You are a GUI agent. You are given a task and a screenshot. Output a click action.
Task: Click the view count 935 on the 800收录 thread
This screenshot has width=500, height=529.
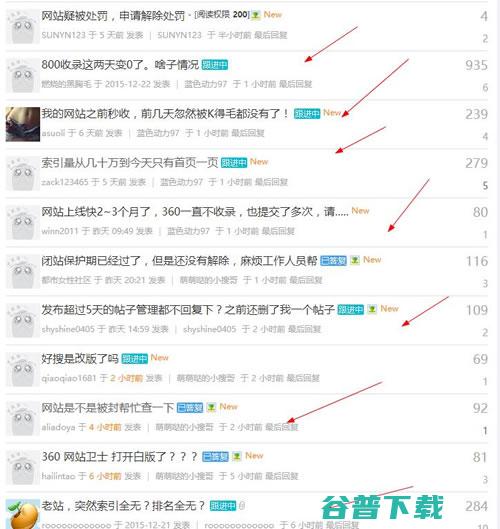(x=476, y=65)
